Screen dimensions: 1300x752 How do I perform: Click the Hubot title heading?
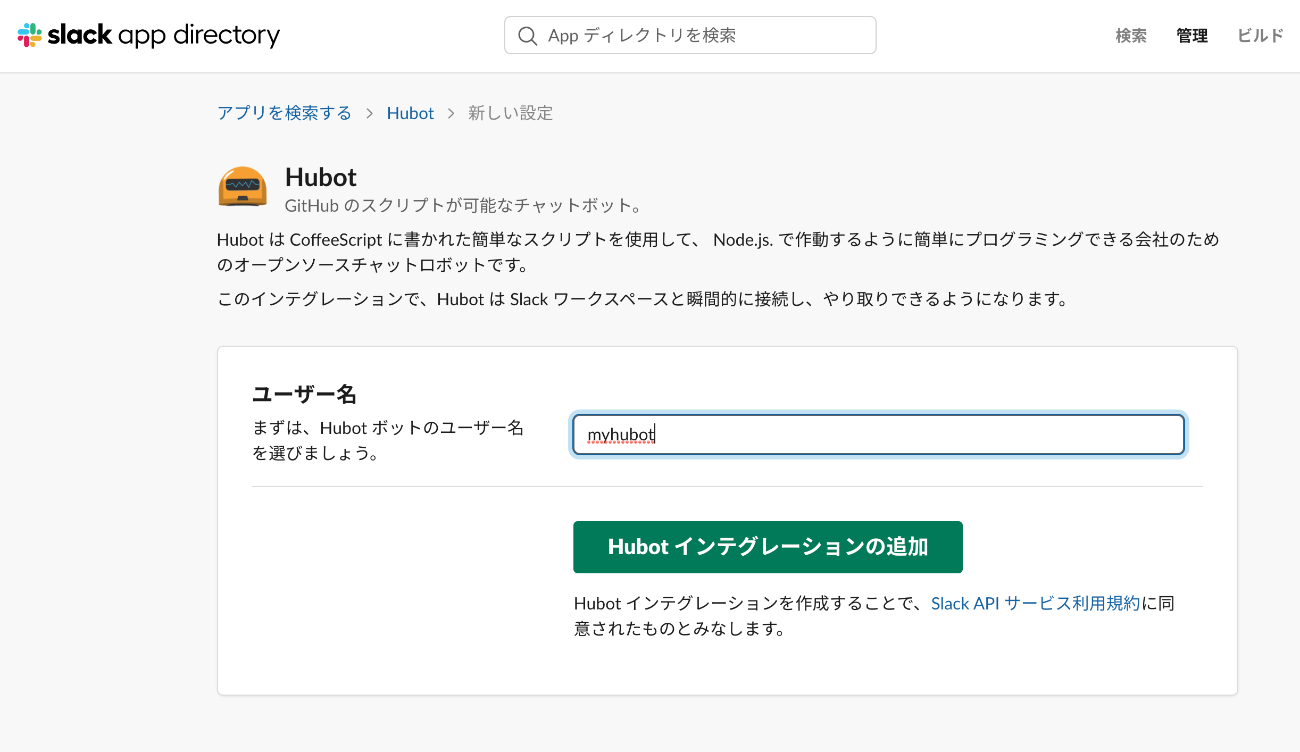coord(321,177)
